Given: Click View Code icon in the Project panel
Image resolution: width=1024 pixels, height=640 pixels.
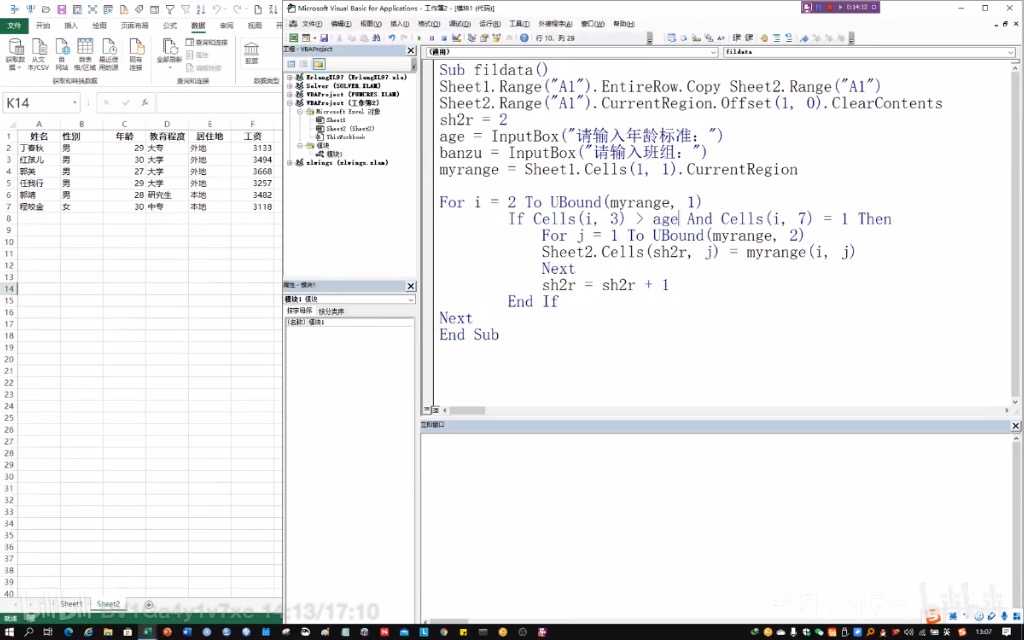Looking at the screenshot, I should (x=291, y=64).
